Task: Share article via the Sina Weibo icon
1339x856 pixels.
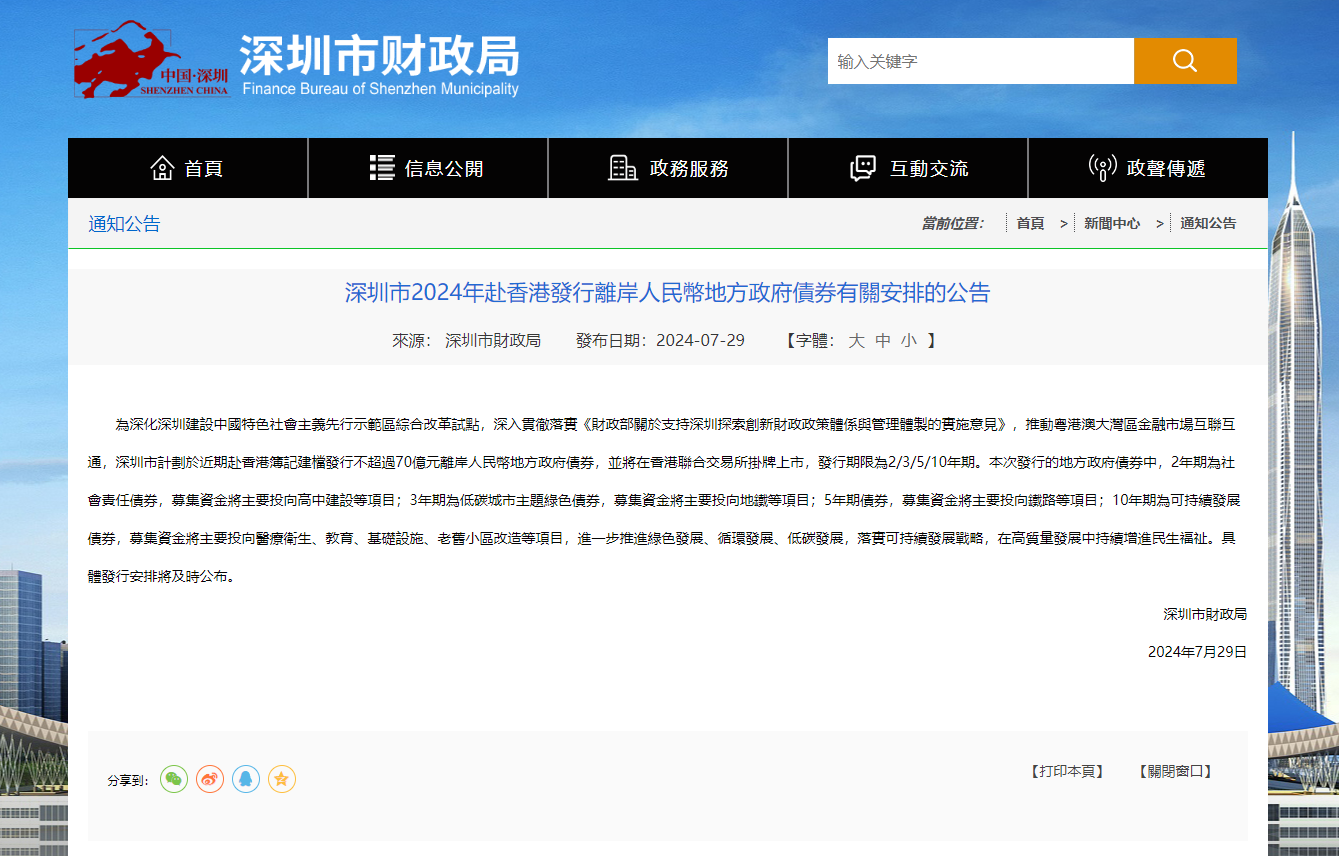Action: coord(209,779)
